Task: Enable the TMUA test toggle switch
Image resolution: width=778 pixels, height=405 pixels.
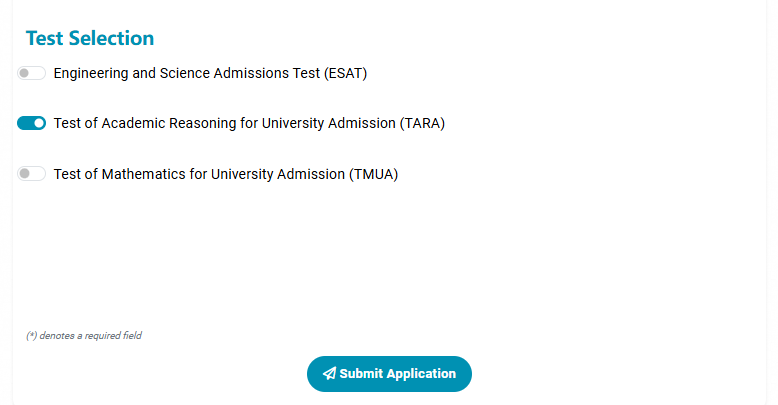Action: pos(31,174)
